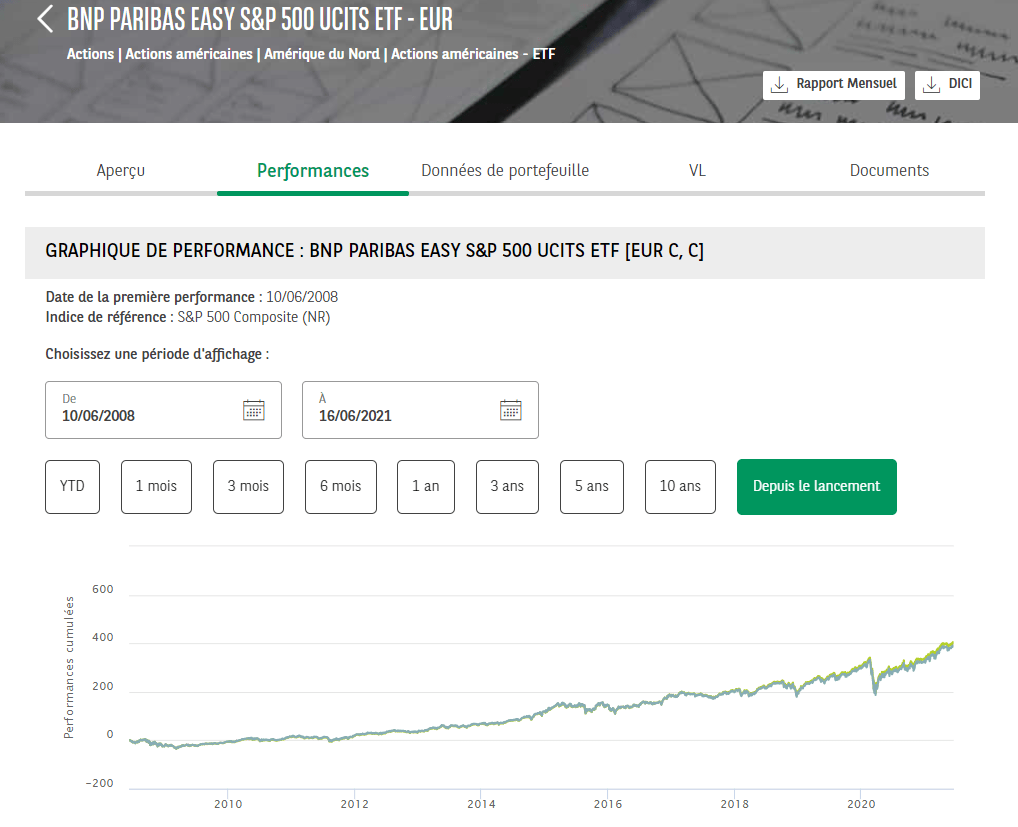Select the 1 an period
The image size is (1018, 827).
(426, 487)
